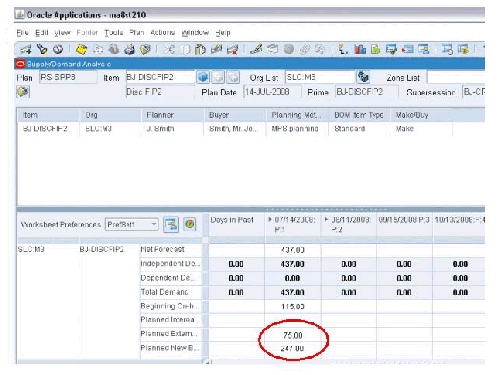Viewport: 500px width, 375px height.
Task: Click the yellow Save toolbar icon
Action: [x=81, y=49]
